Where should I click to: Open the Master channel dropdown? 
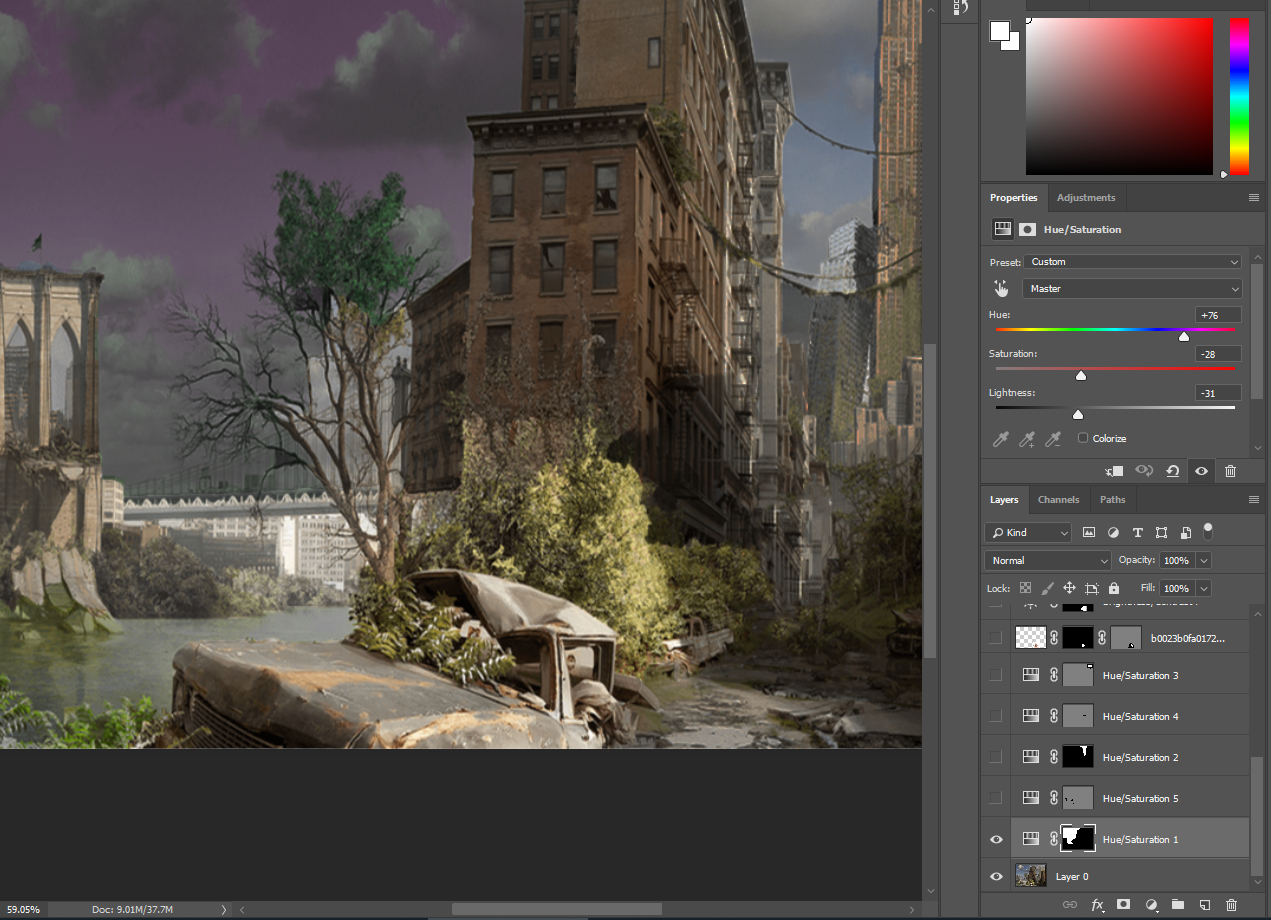pos(1132,288)
